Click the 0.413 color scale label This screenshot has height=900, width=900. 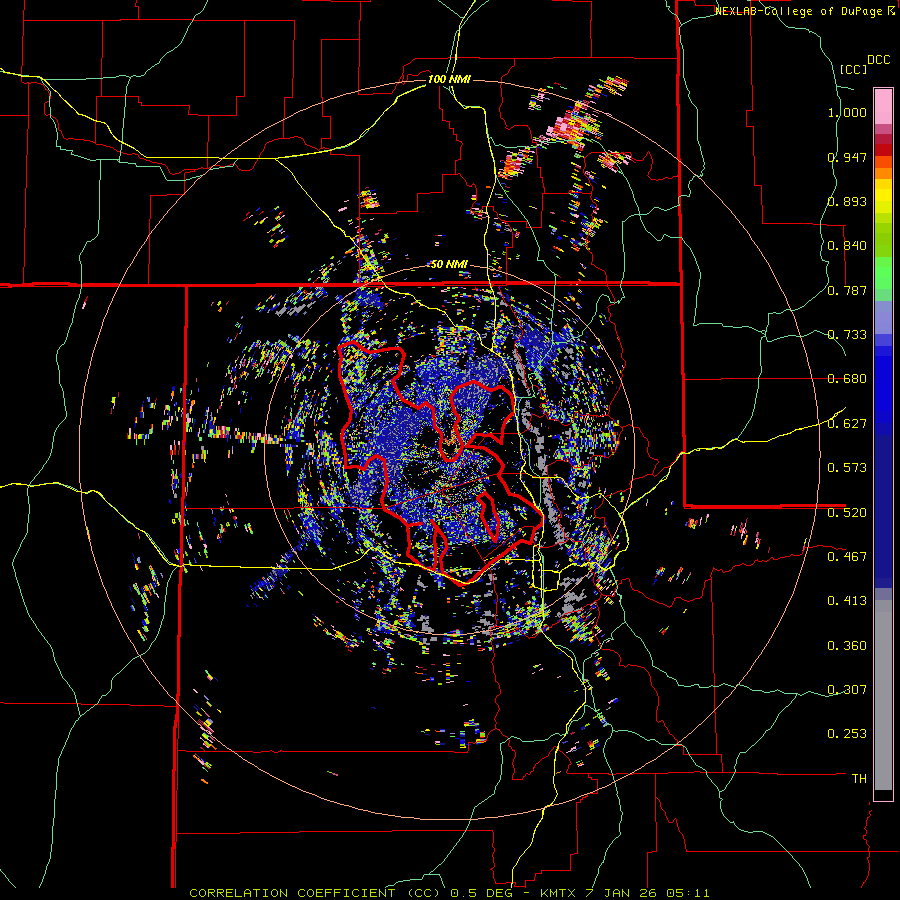[x=847, y=601]
